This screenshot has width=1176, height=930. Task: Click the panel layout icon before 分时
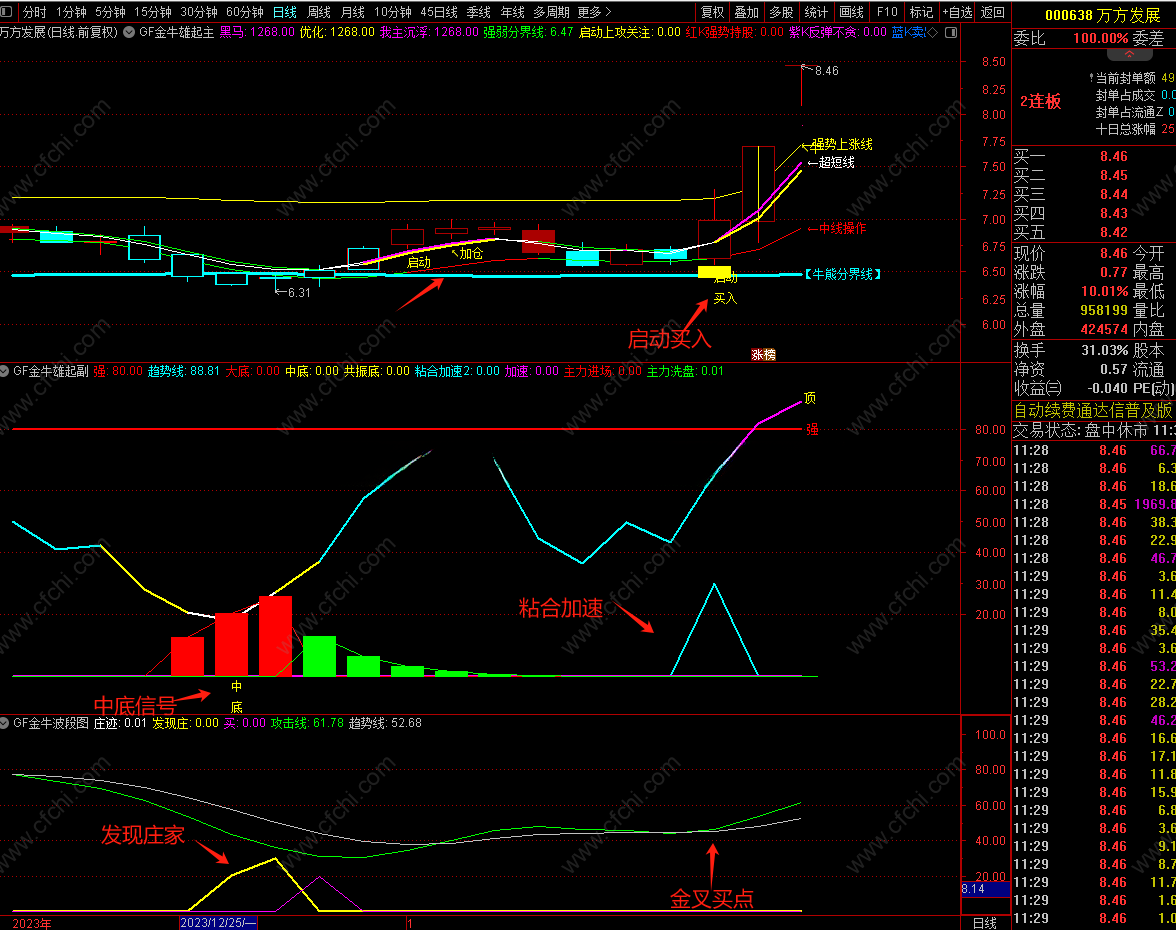(7, 12)
